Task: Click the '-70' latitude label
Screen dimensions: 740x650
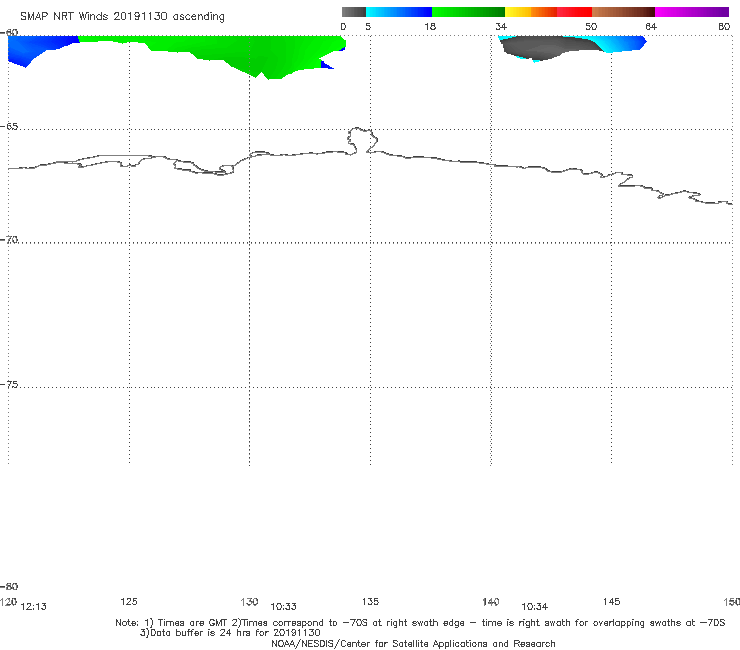Action: click(x=9, y=240)
